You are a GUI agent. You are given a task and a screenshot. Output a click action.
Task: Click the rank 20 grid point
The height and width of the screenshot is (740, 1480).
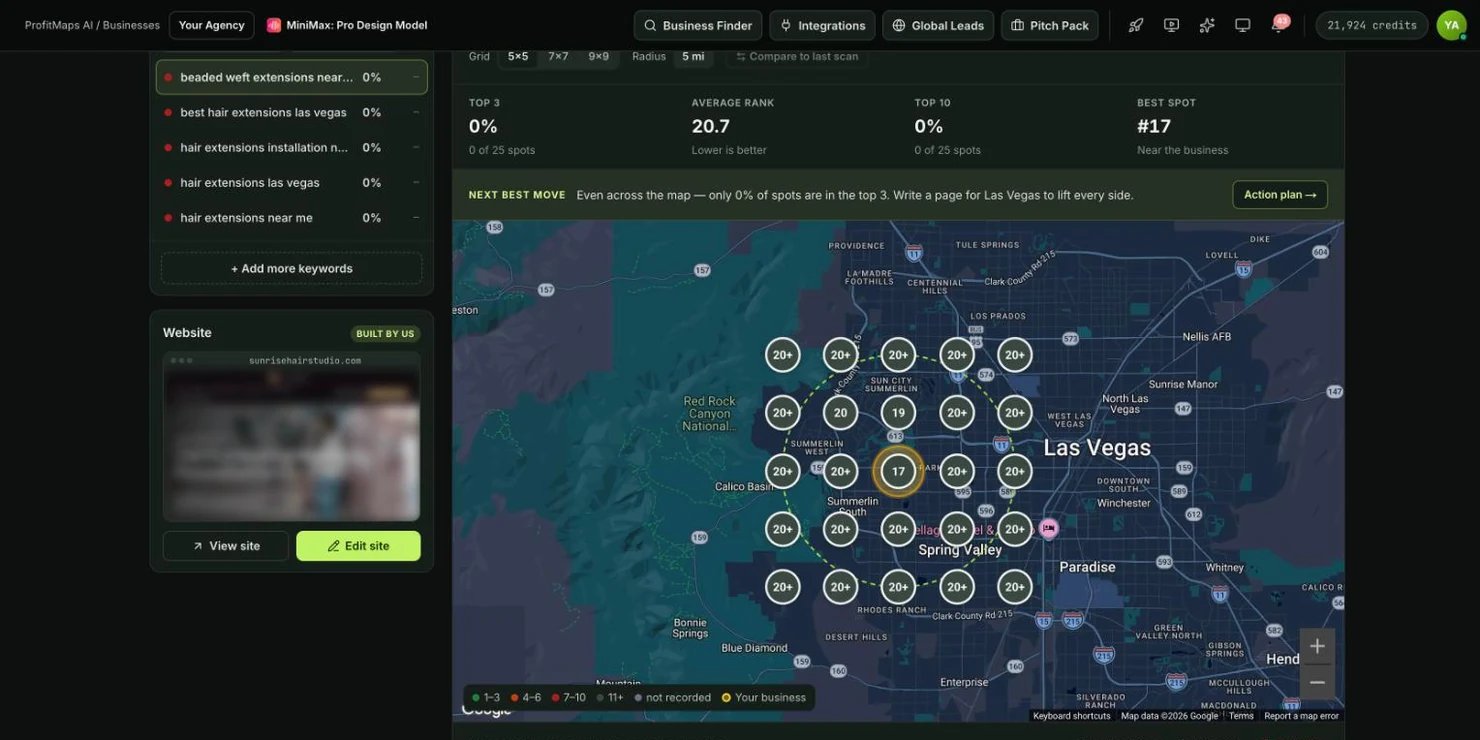840,413
